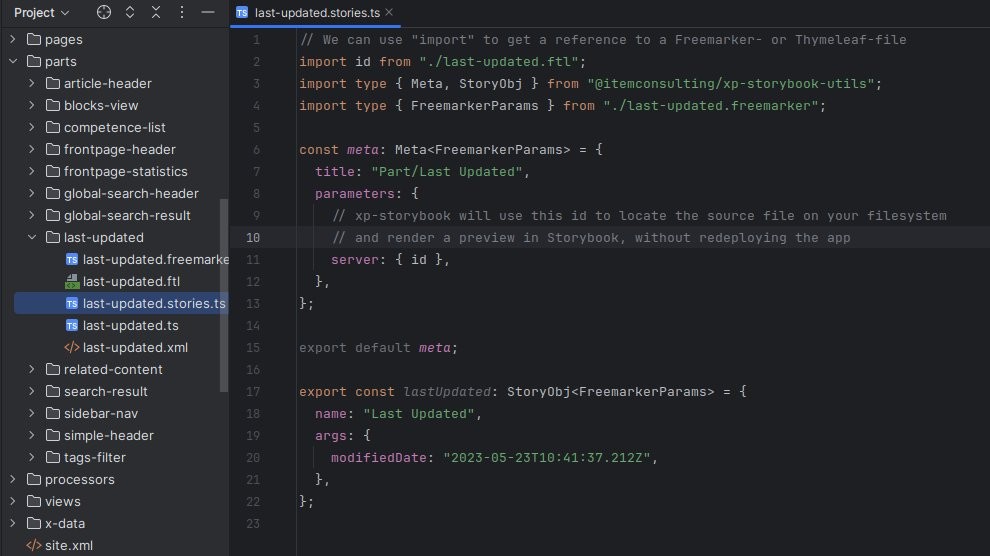990x556 pixels.
Task: Click the views folder icon
Action: (34, 501)
